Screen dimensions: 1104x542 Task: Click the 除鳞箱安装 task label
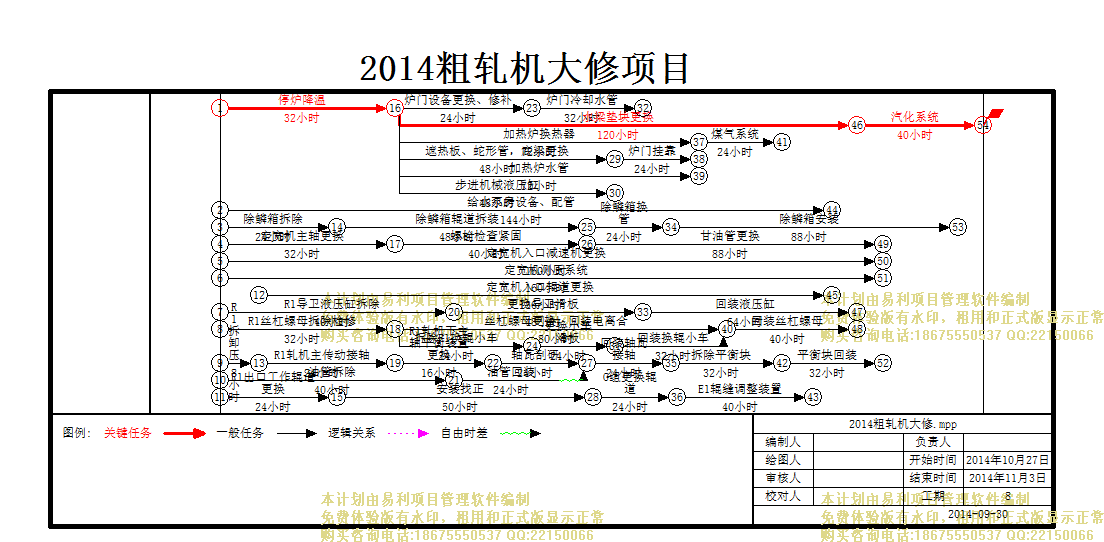tap(809, 218)
